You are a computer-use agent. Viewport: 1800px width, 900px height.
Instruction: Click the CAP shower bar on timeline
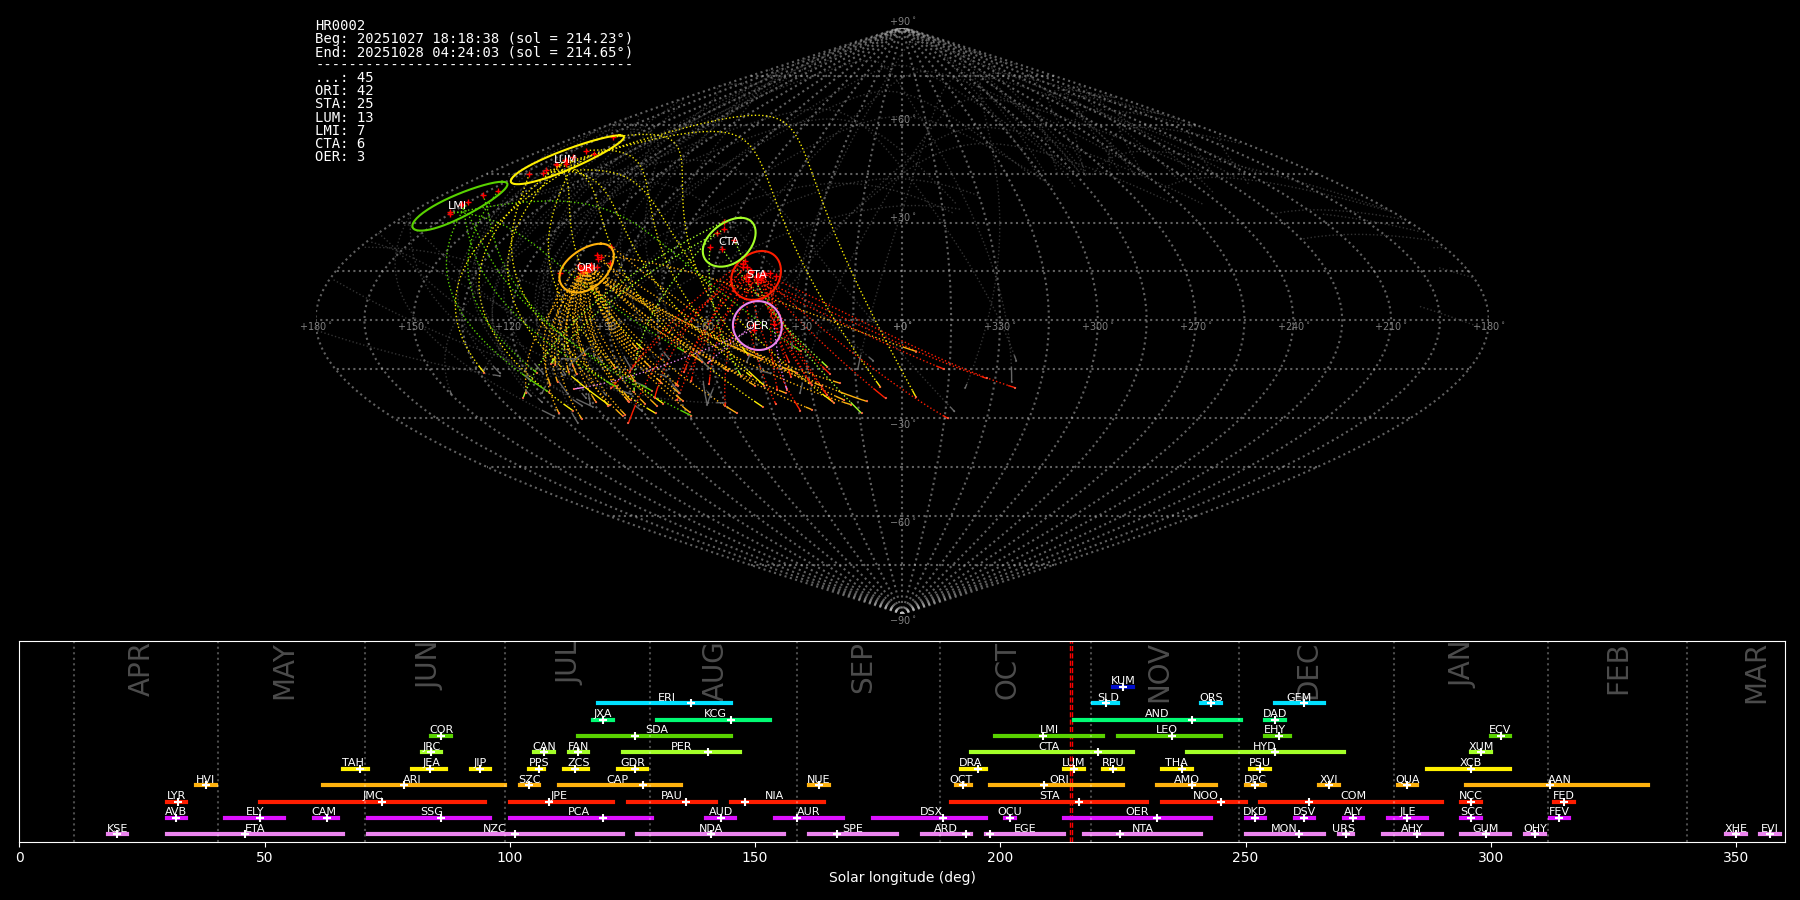[x=620, y=785]
